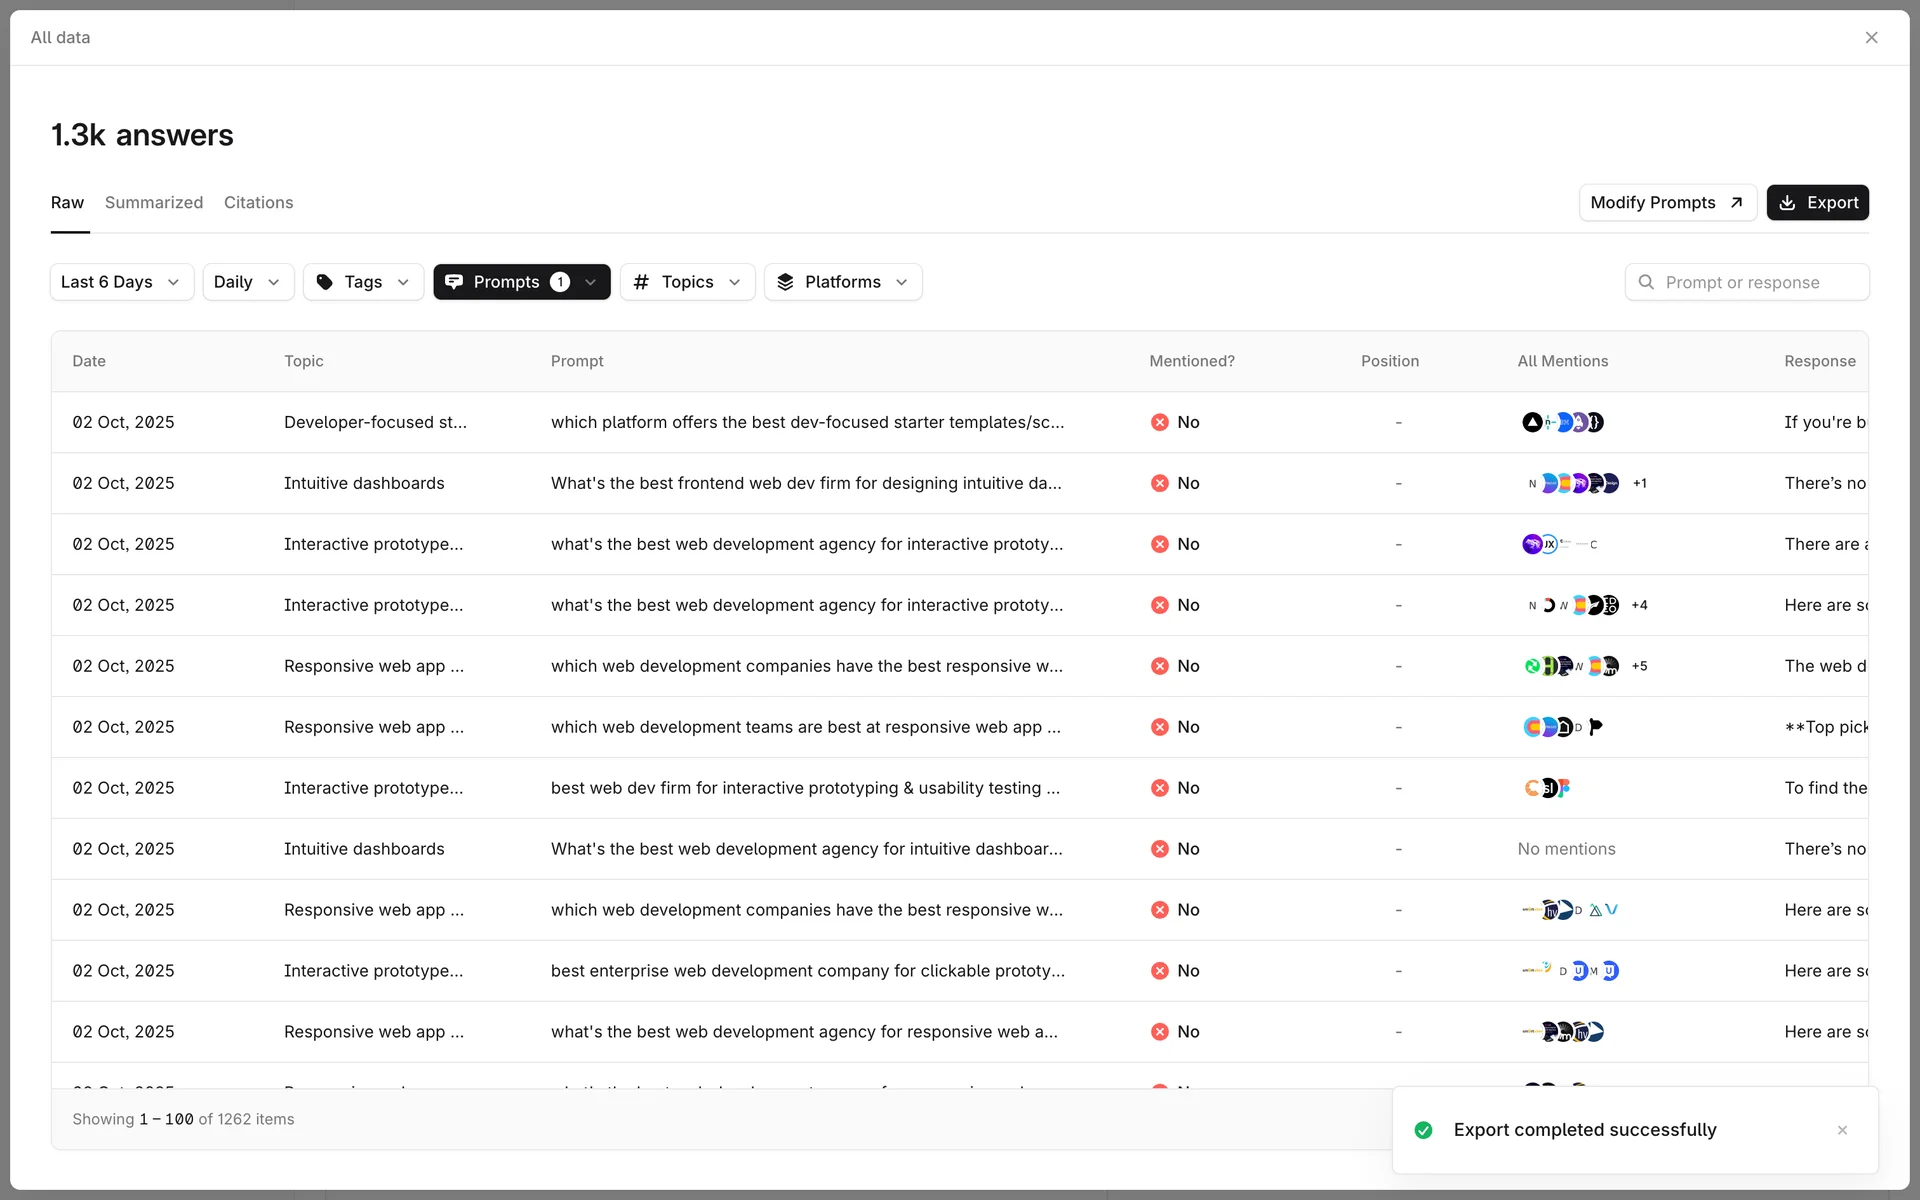This screenshot has width=1920, height=1200.
Task: Click the Topics hashtag filter
Action: coord(687,282)
